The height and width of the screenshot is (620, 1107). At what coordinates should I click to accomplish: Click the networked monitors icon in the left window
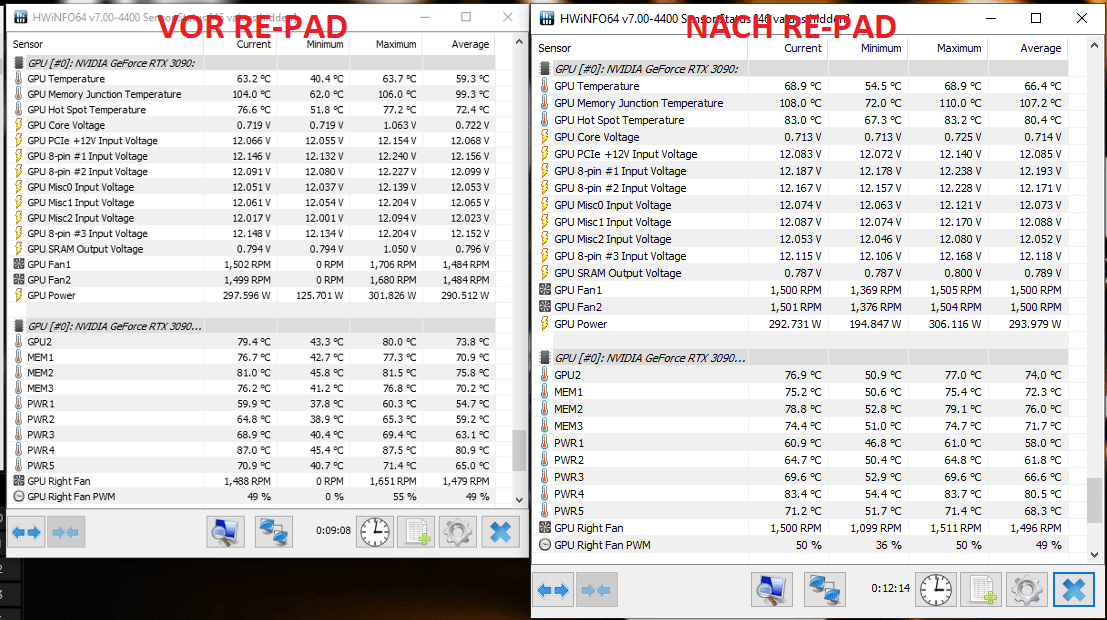273,532
